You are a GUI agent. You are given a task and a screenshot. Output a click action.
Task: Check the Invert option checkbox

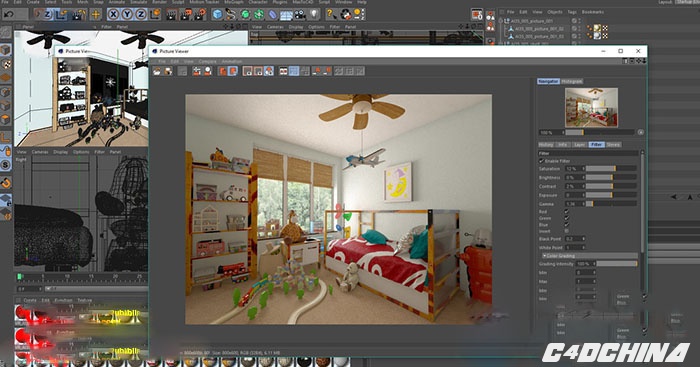point(567,231)
